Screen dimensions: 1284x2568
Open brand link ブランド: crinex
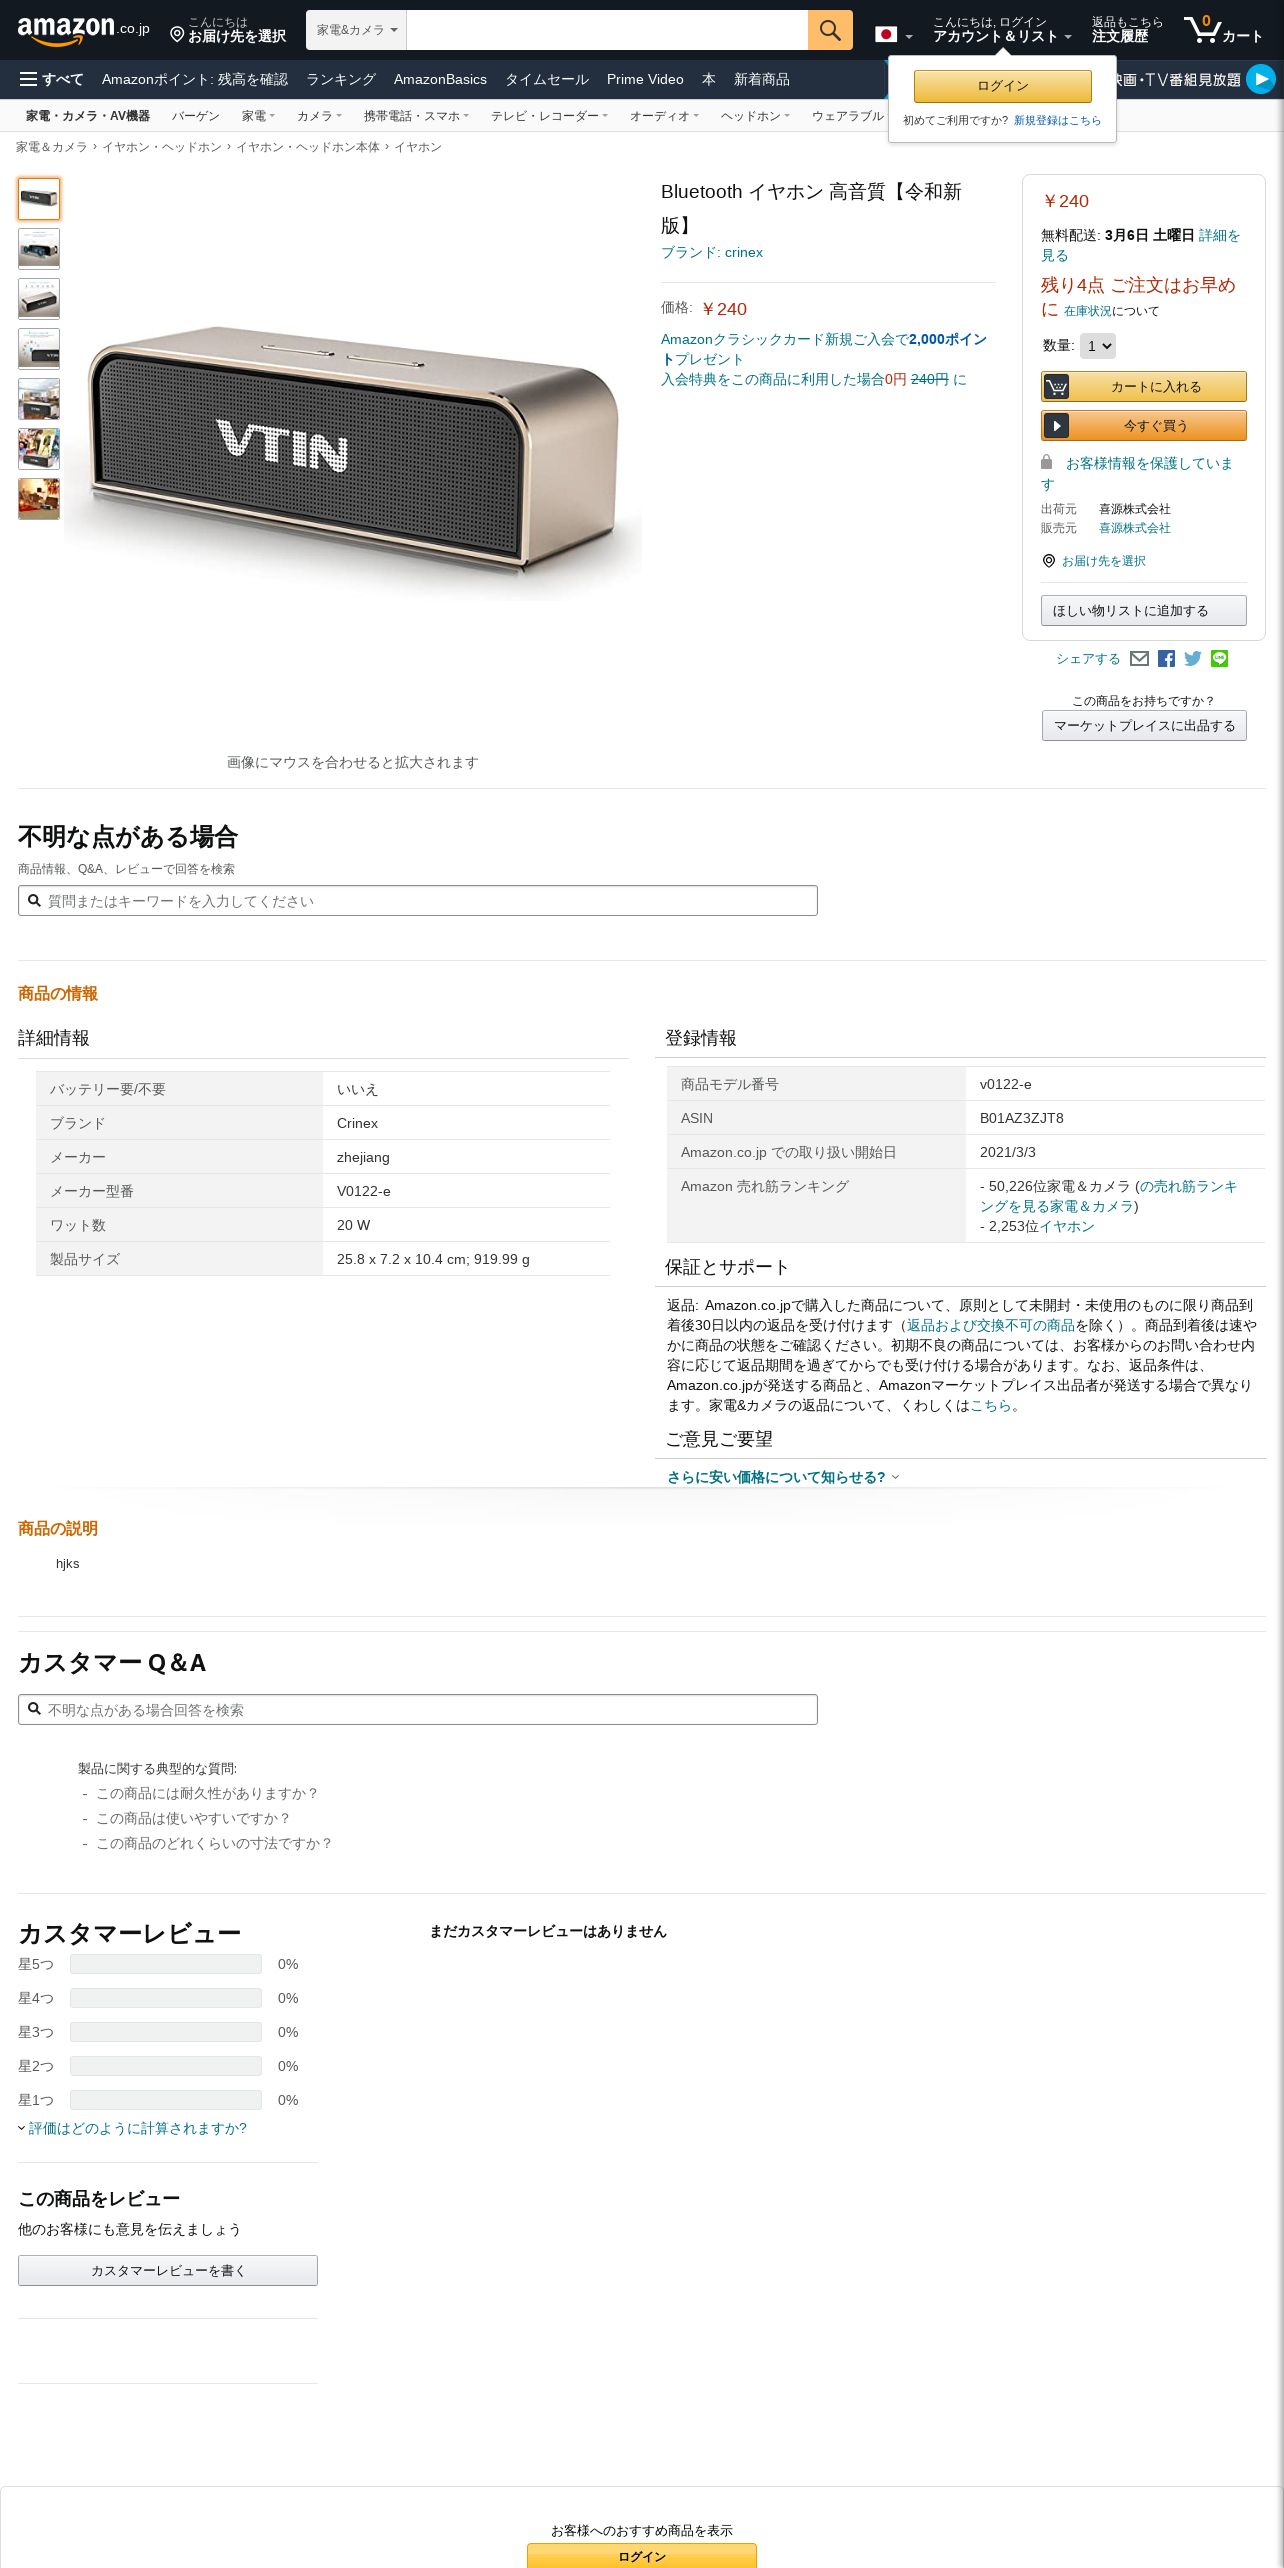coord(712,252)
